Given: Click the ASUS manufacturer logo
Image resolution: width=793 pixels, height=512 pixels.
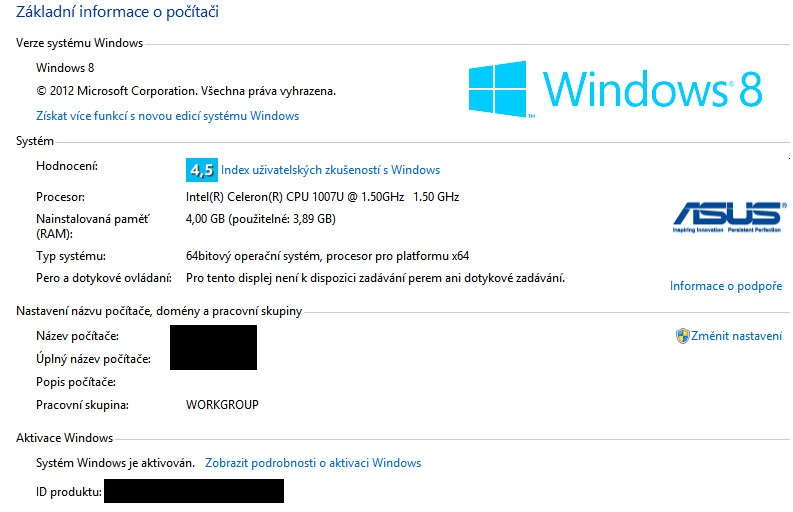Looking at the screenshot, I should pyautogui.click(x=729, y=217).
